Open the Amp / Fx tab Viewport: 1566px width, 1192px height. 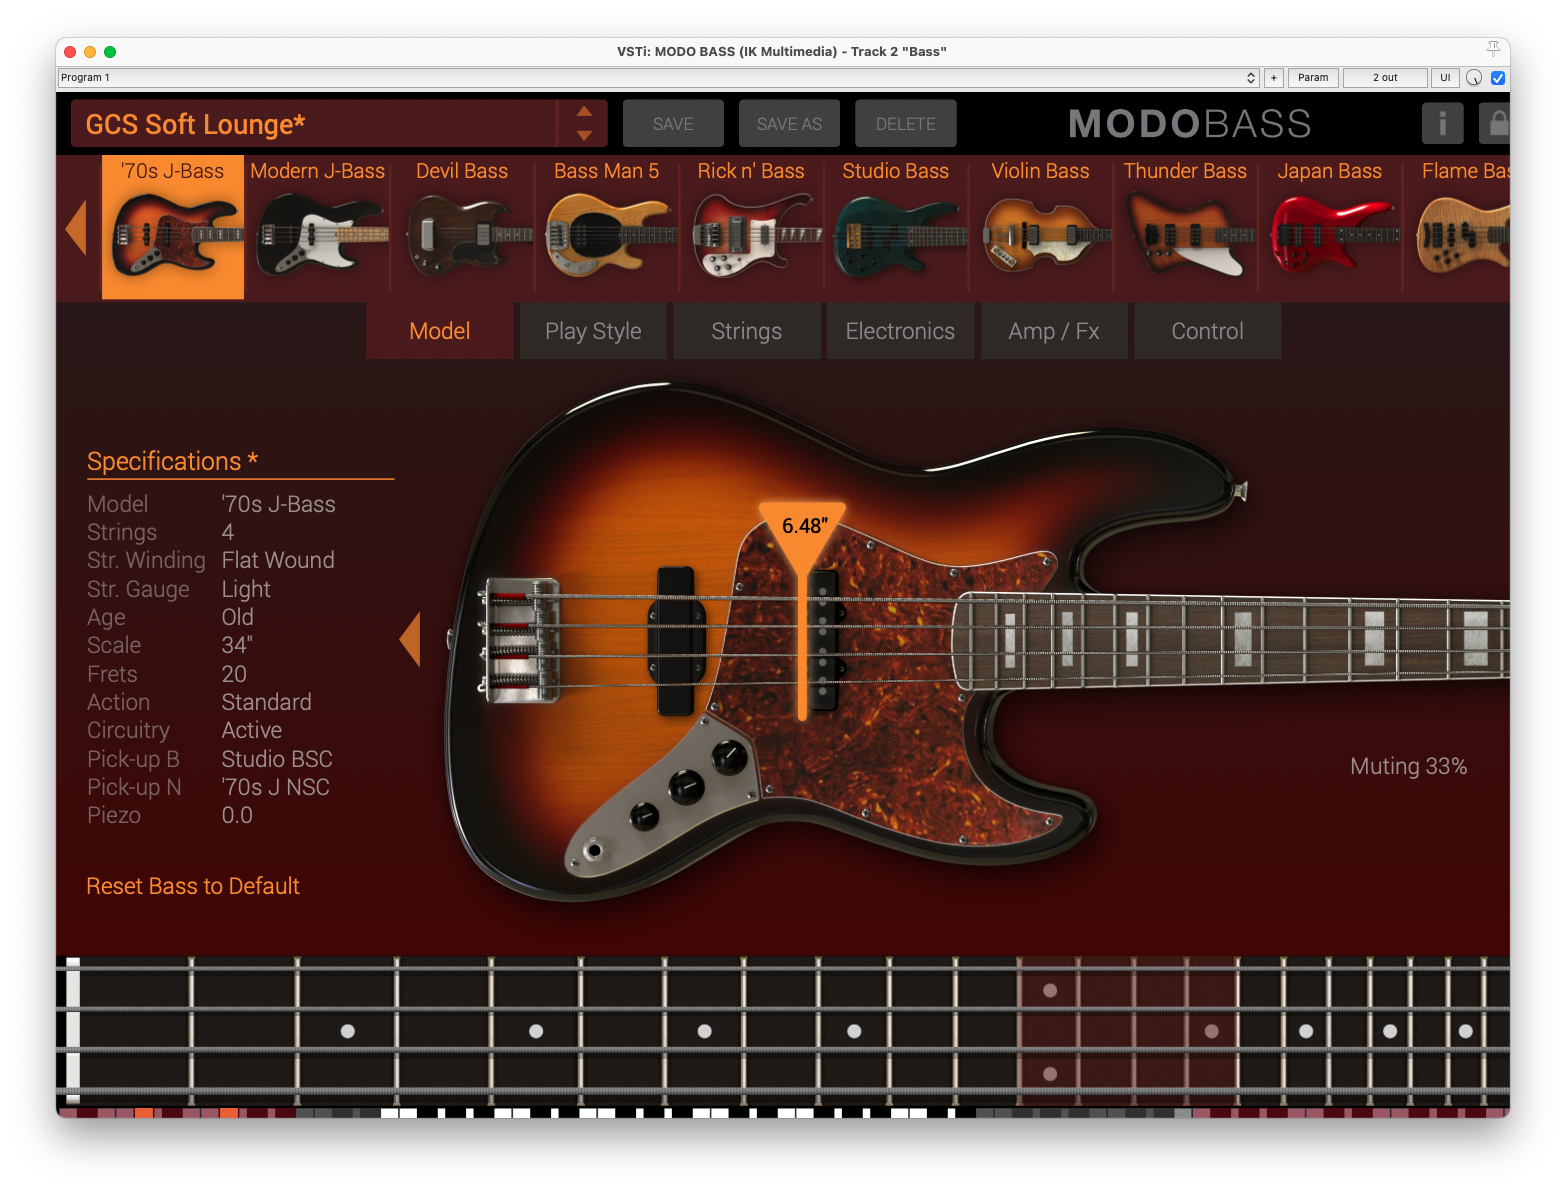pyautogui.click(x=1054, y=331)
